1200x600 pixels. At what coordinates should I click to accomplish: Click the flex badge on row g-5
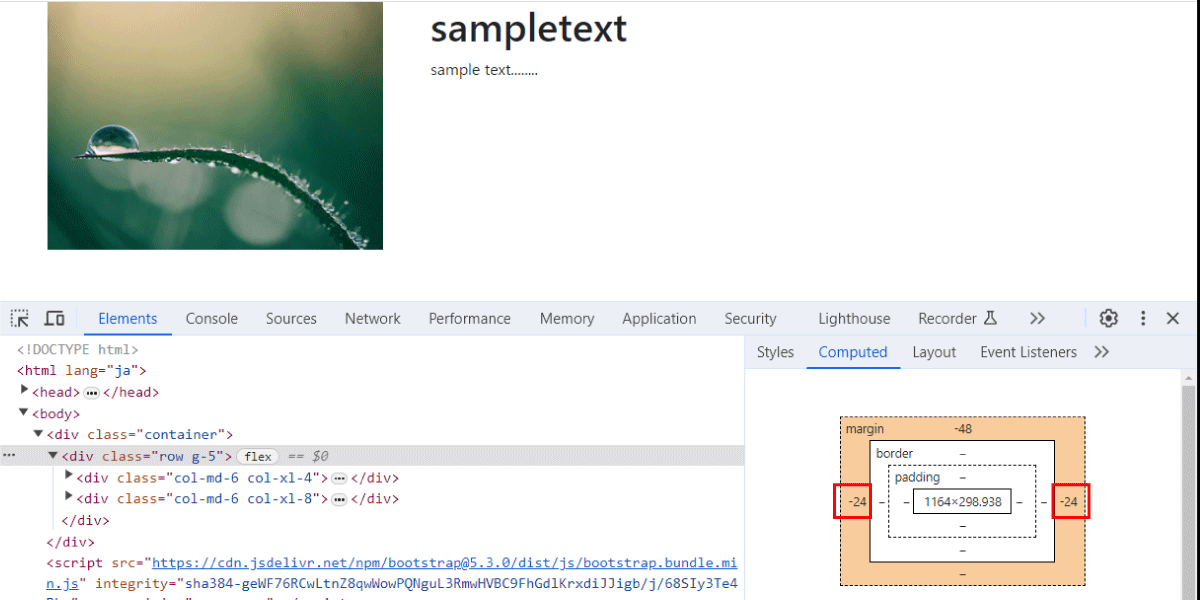point(258,456)
